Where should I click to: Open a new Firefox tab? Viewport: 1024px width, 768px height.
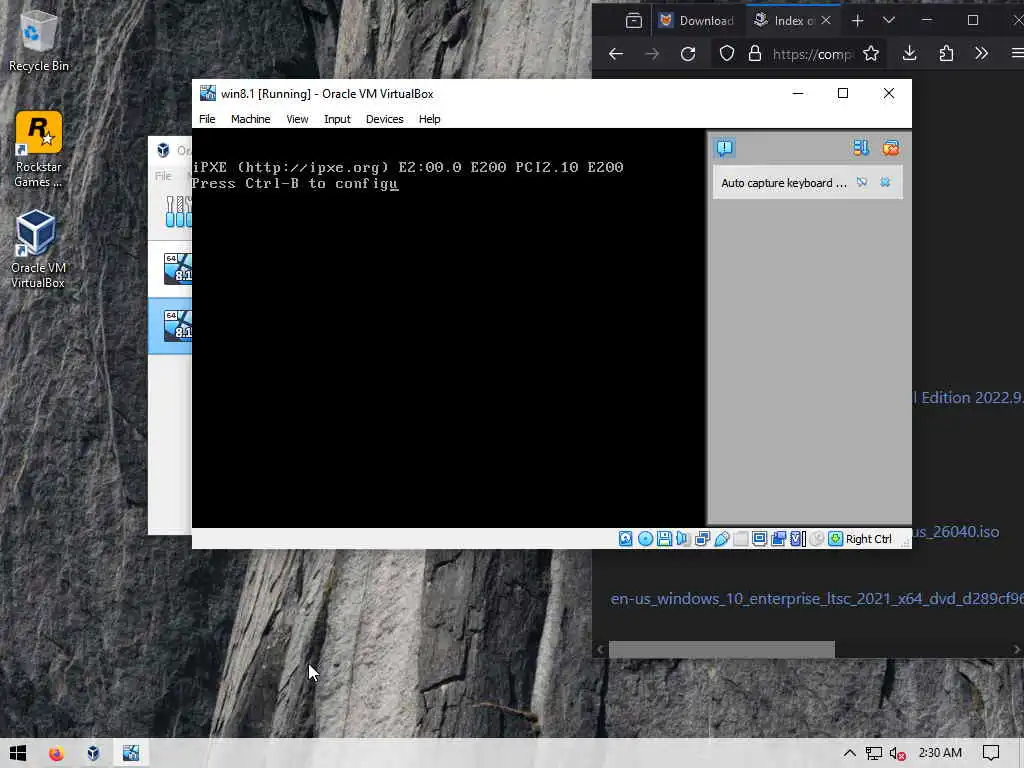[857, 20]
